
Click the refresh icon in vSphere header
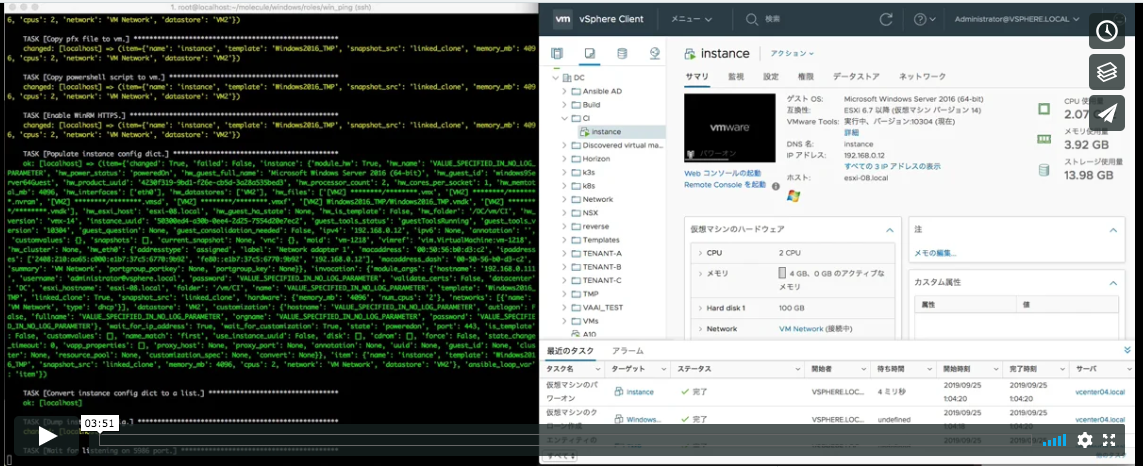886,19
